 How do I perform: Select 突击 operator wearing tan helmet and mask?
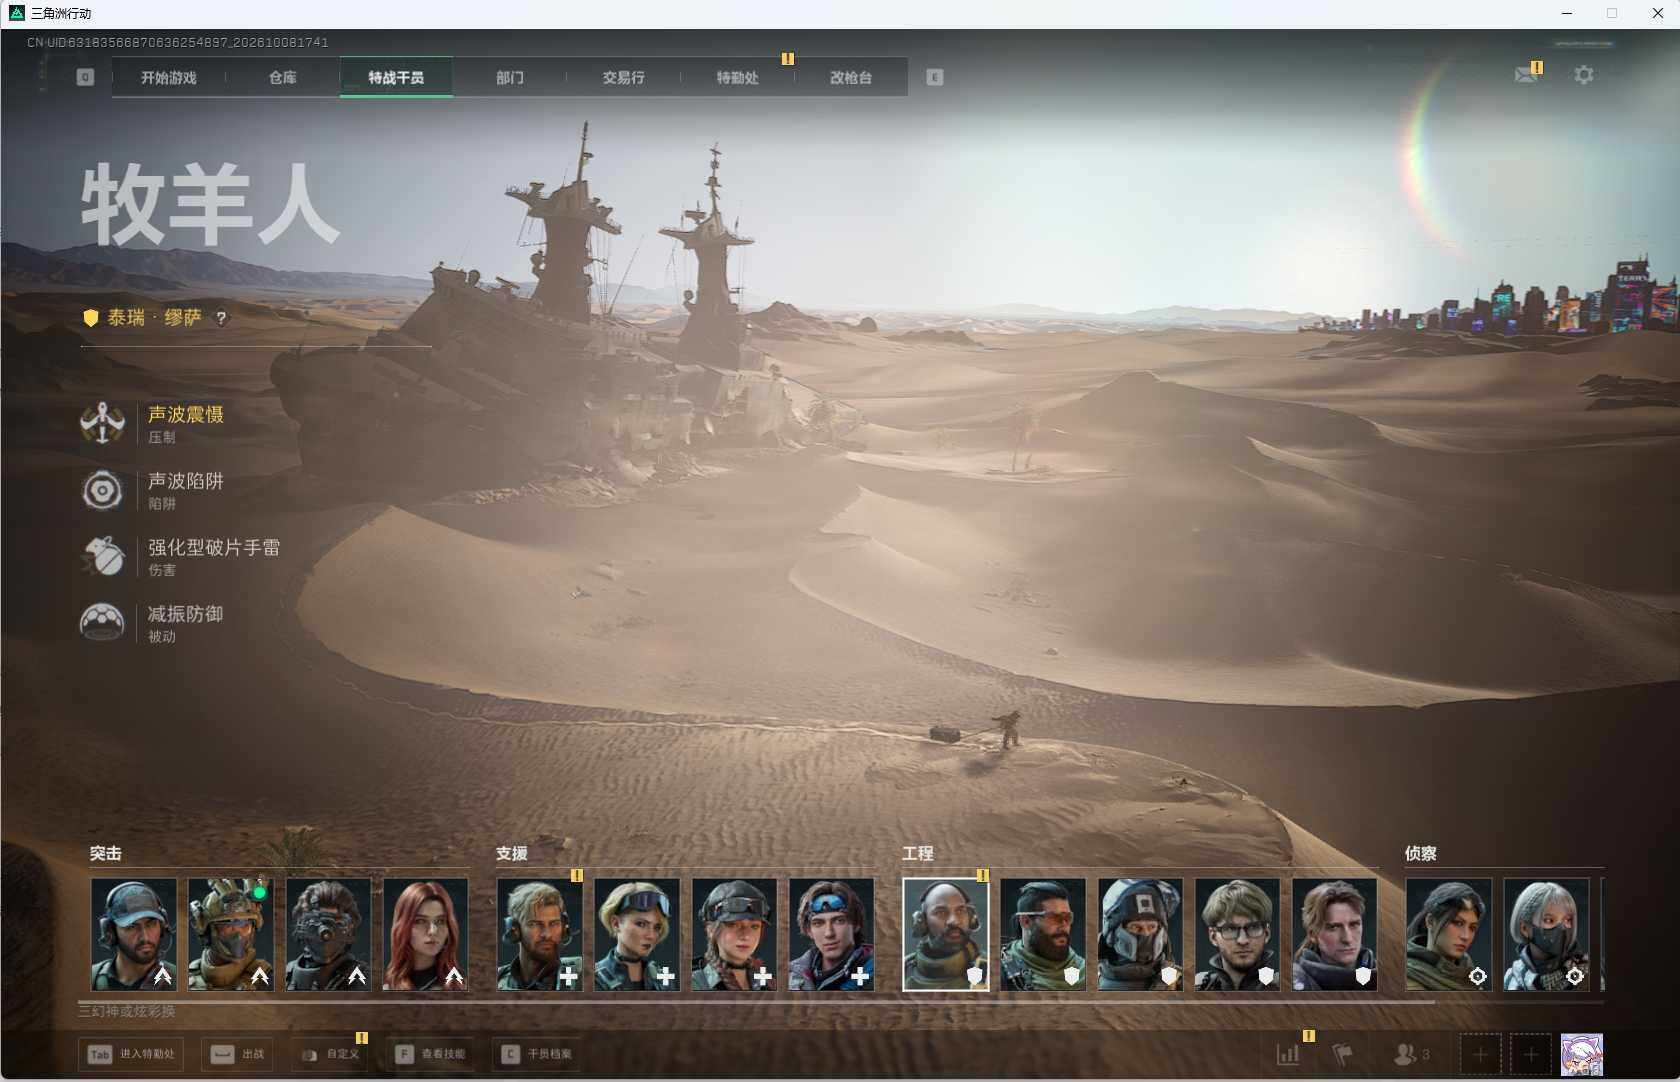[x=231, y=935]
